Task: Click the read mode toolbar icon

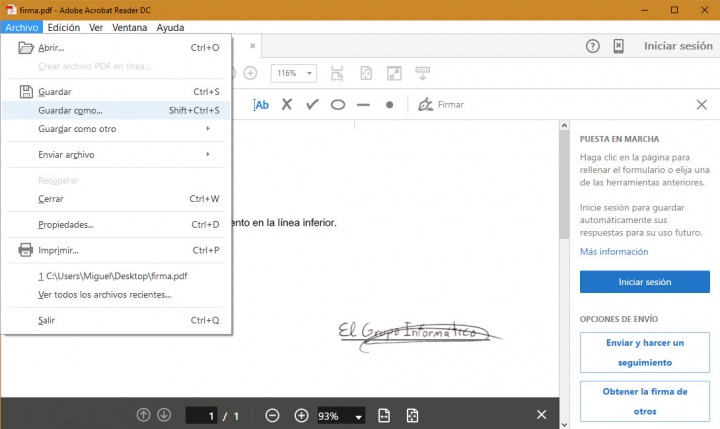Action: click(x=422, y=73)
